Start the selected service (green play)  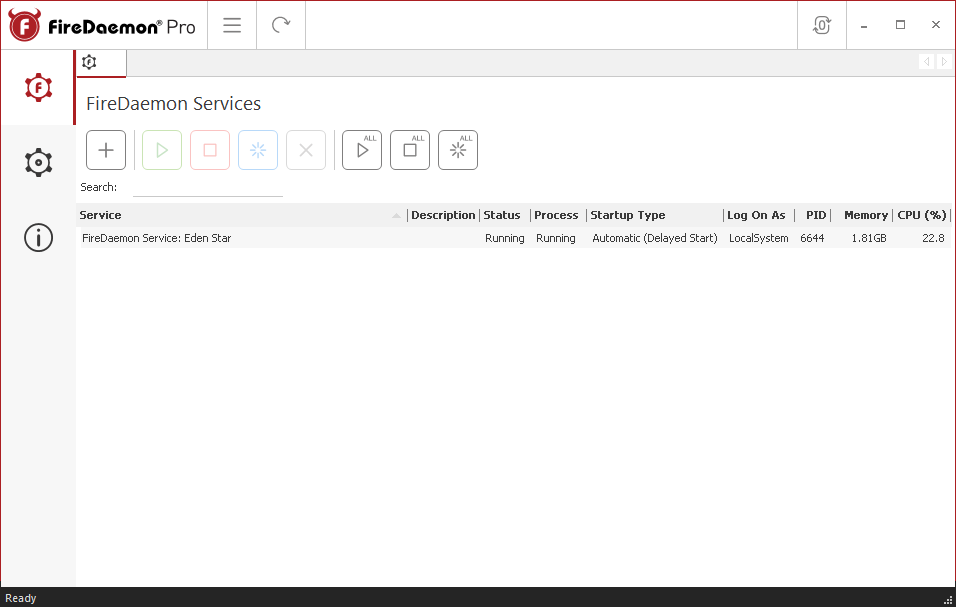[x=162, y=150]
